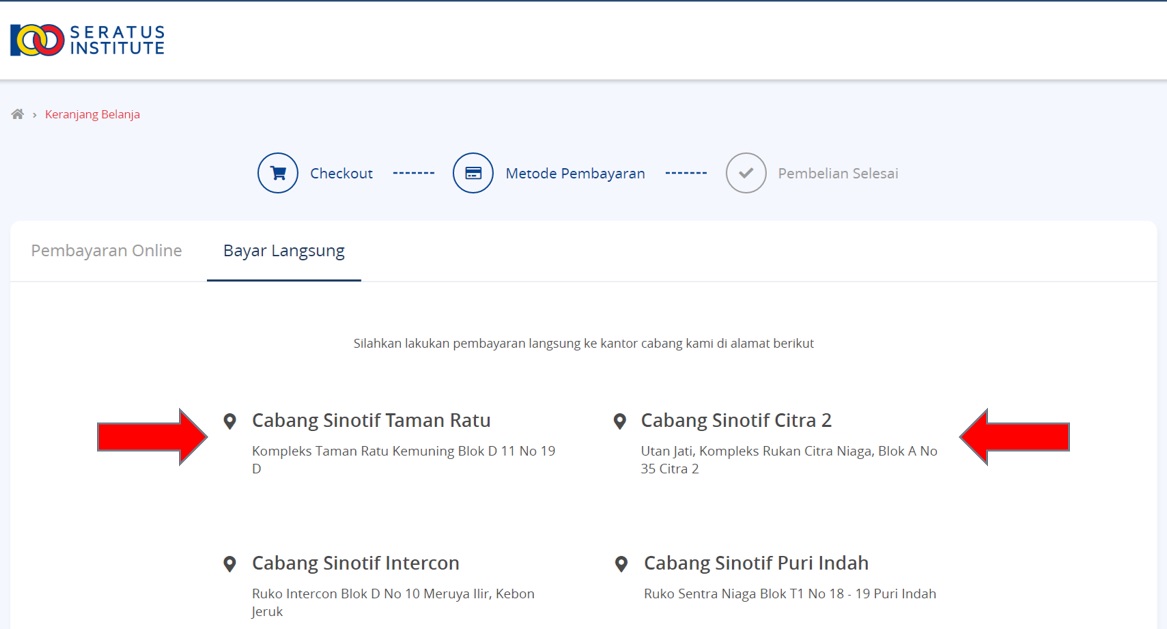This screenshot has height=629, width=1167.
Task: Select the Metode Pembayaran step label
Action: point(575,173)
